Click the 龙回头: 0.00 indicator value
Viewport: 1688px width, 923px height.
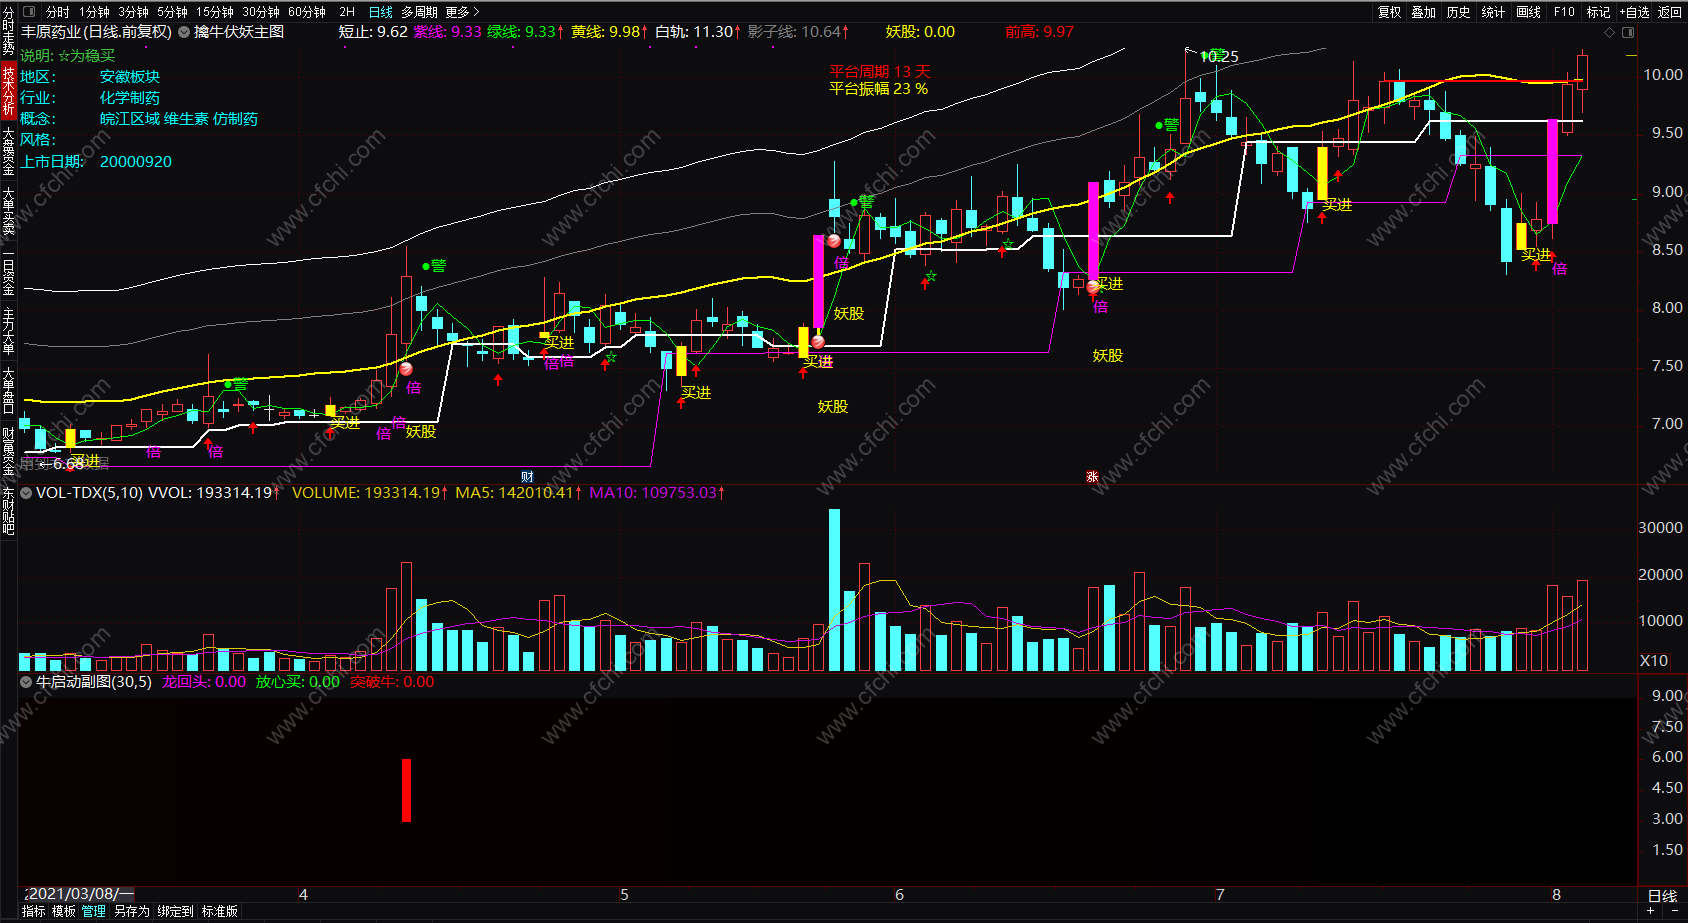click(204, 682)
